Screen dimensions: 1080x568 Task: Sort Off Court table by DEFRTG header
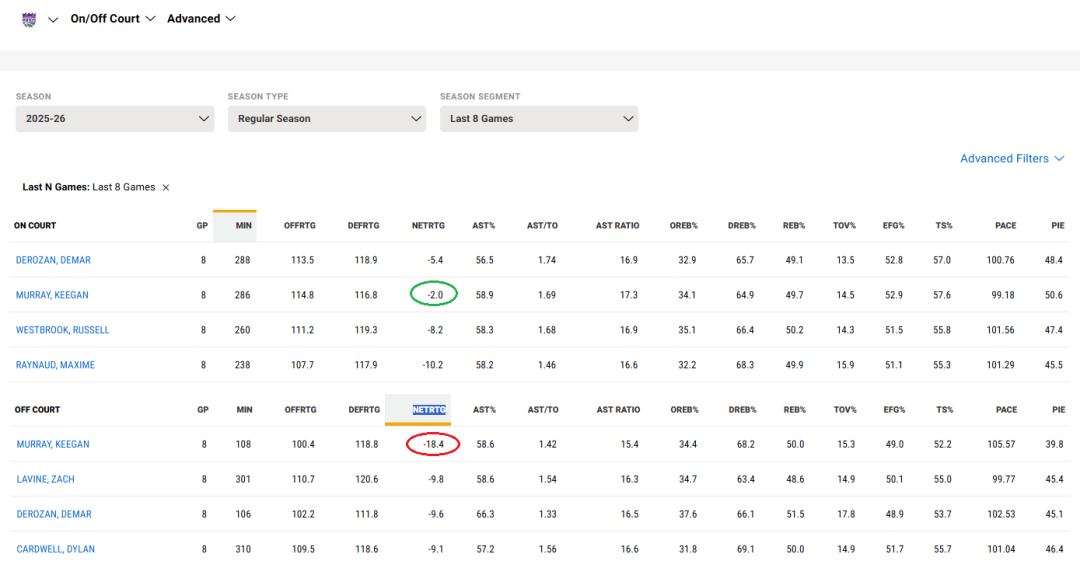pyautogui.click(x=363, y=410)
